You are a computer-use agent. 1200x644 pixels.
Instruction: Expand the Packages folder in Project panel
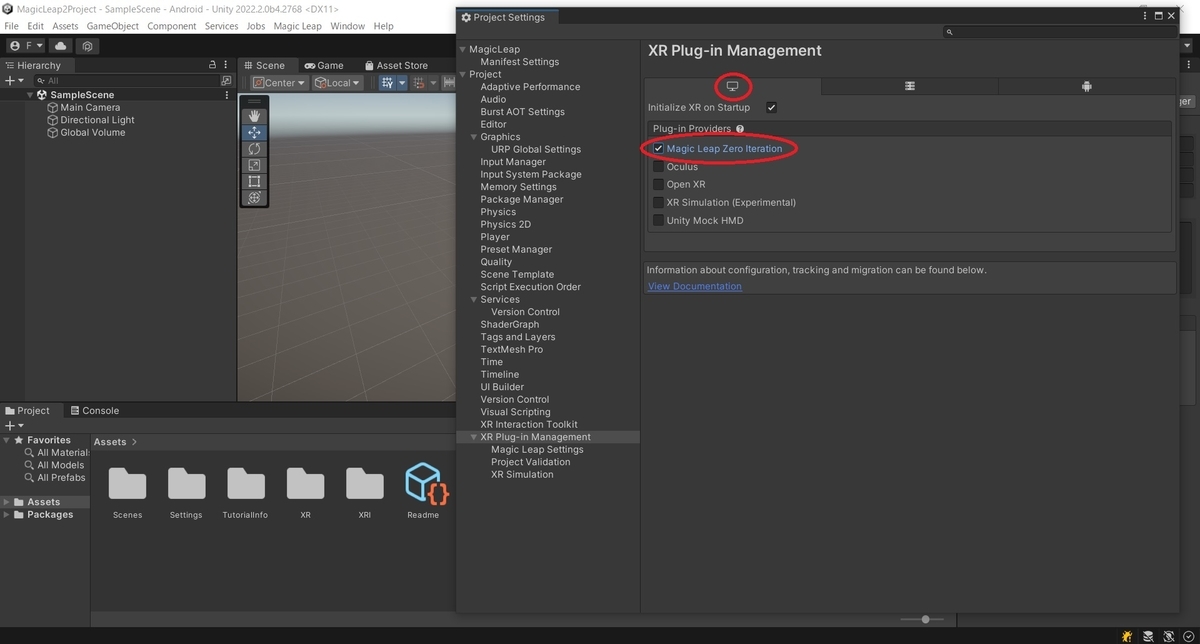[x=7, y=515]
